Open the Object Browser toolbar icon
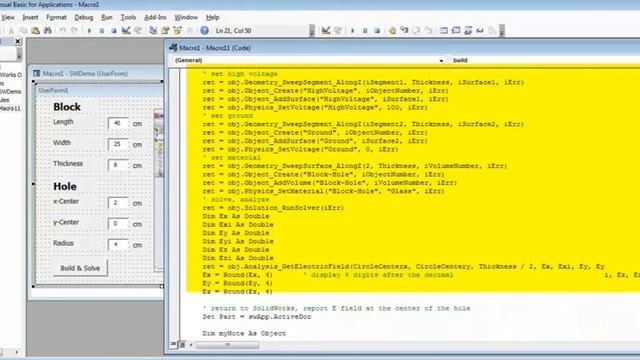This screenshot has height=360, width=640. pyautogui.click(x=178, y=31)
